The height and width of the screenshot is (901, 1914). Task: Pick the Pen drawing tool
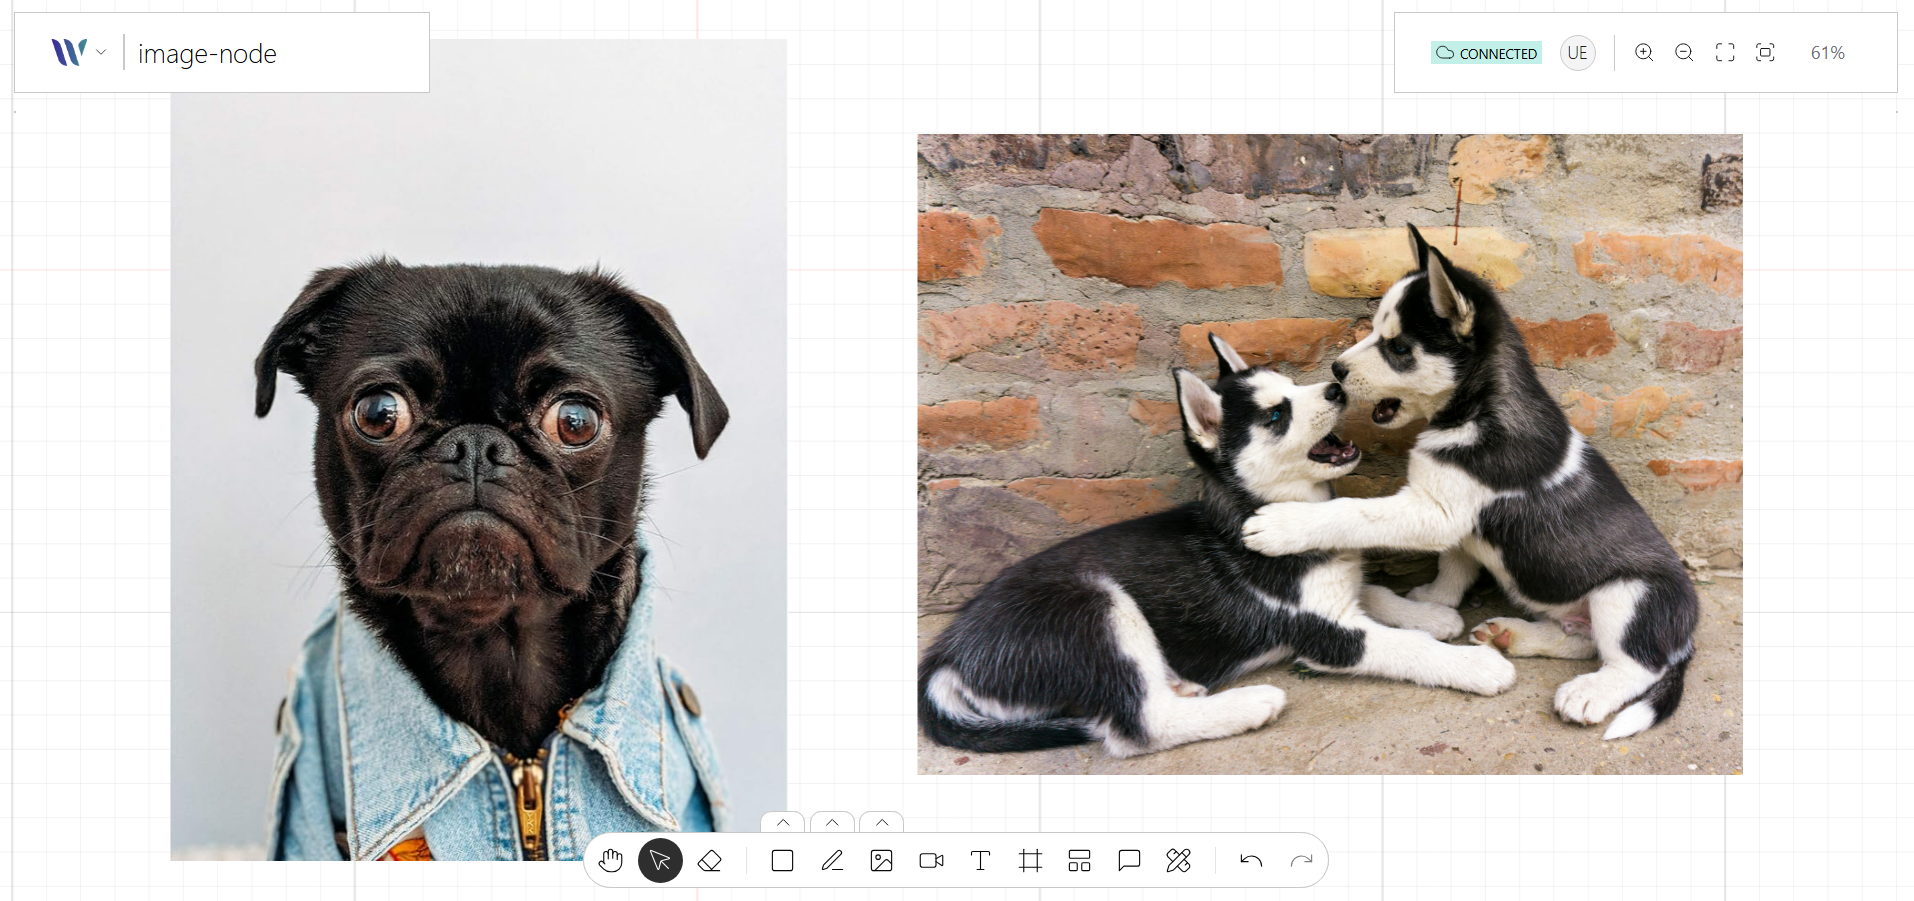coord(831,860)
